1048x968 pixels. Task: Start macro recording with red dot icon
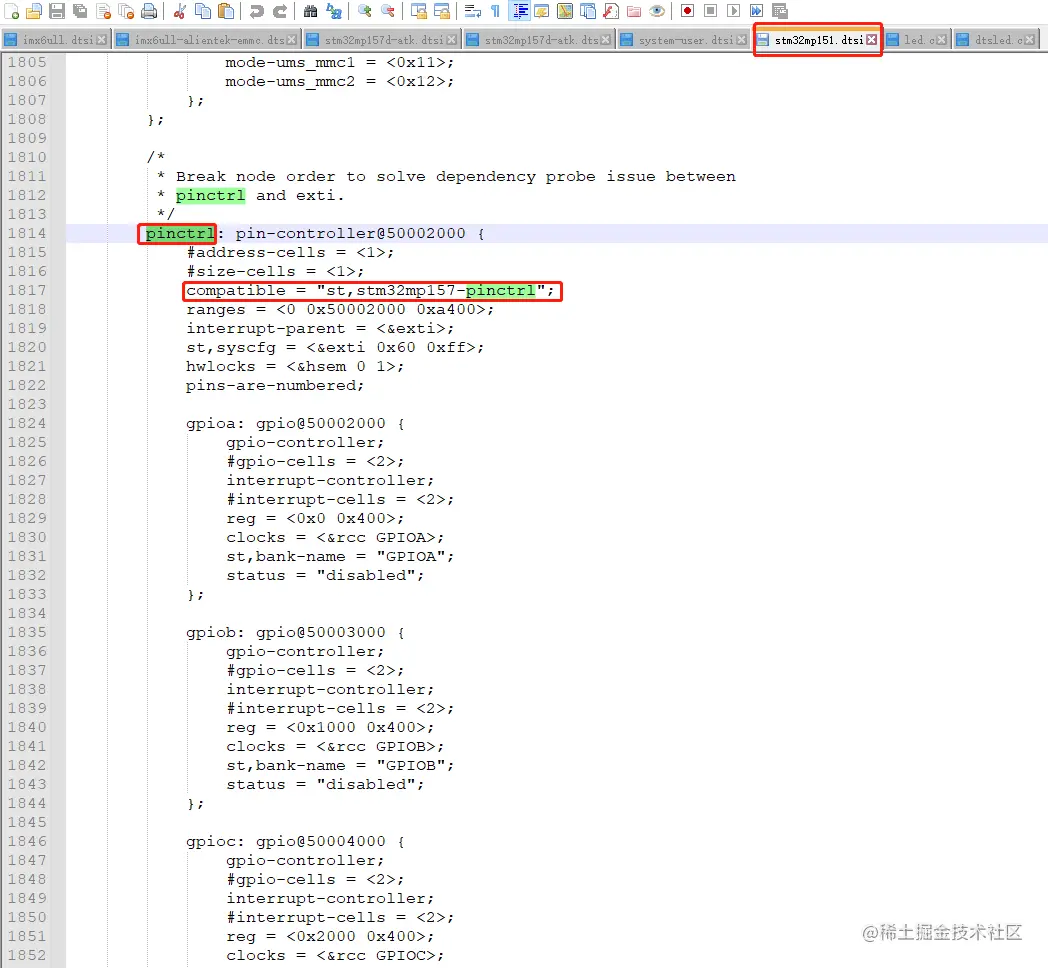coord(687,11)
